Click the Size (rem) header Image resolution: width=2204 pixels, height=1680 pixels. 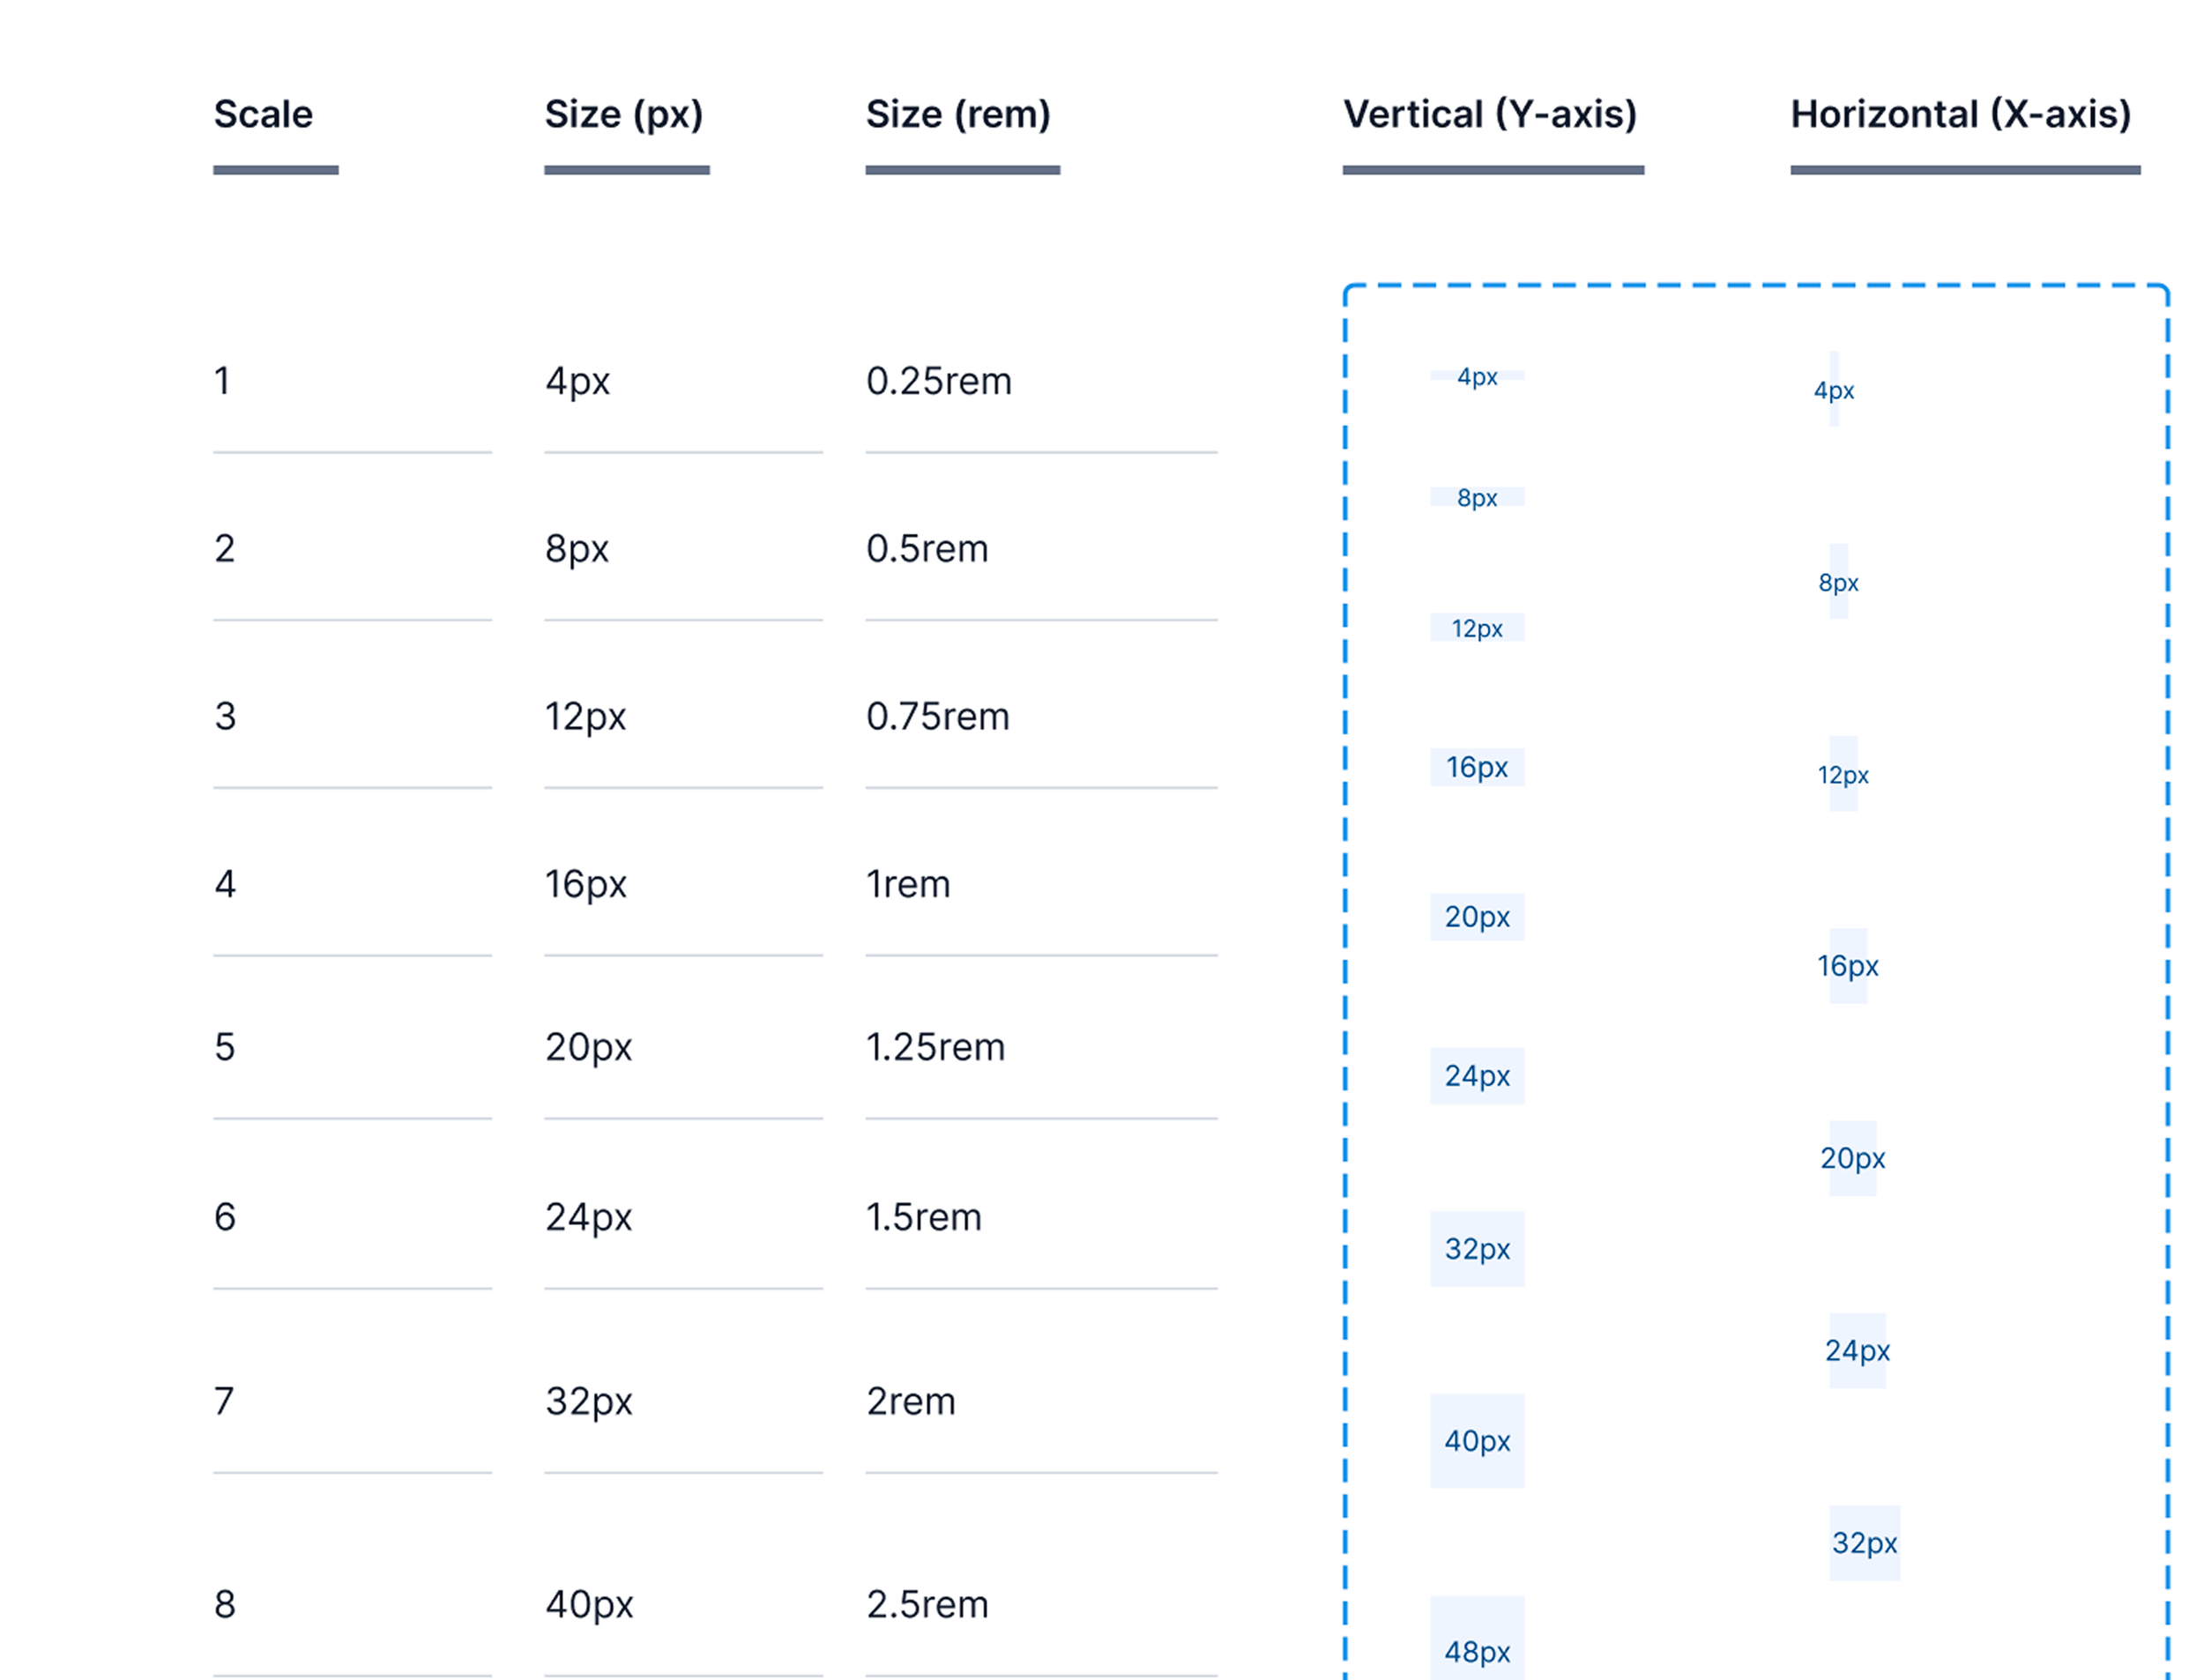pos(958,115)
